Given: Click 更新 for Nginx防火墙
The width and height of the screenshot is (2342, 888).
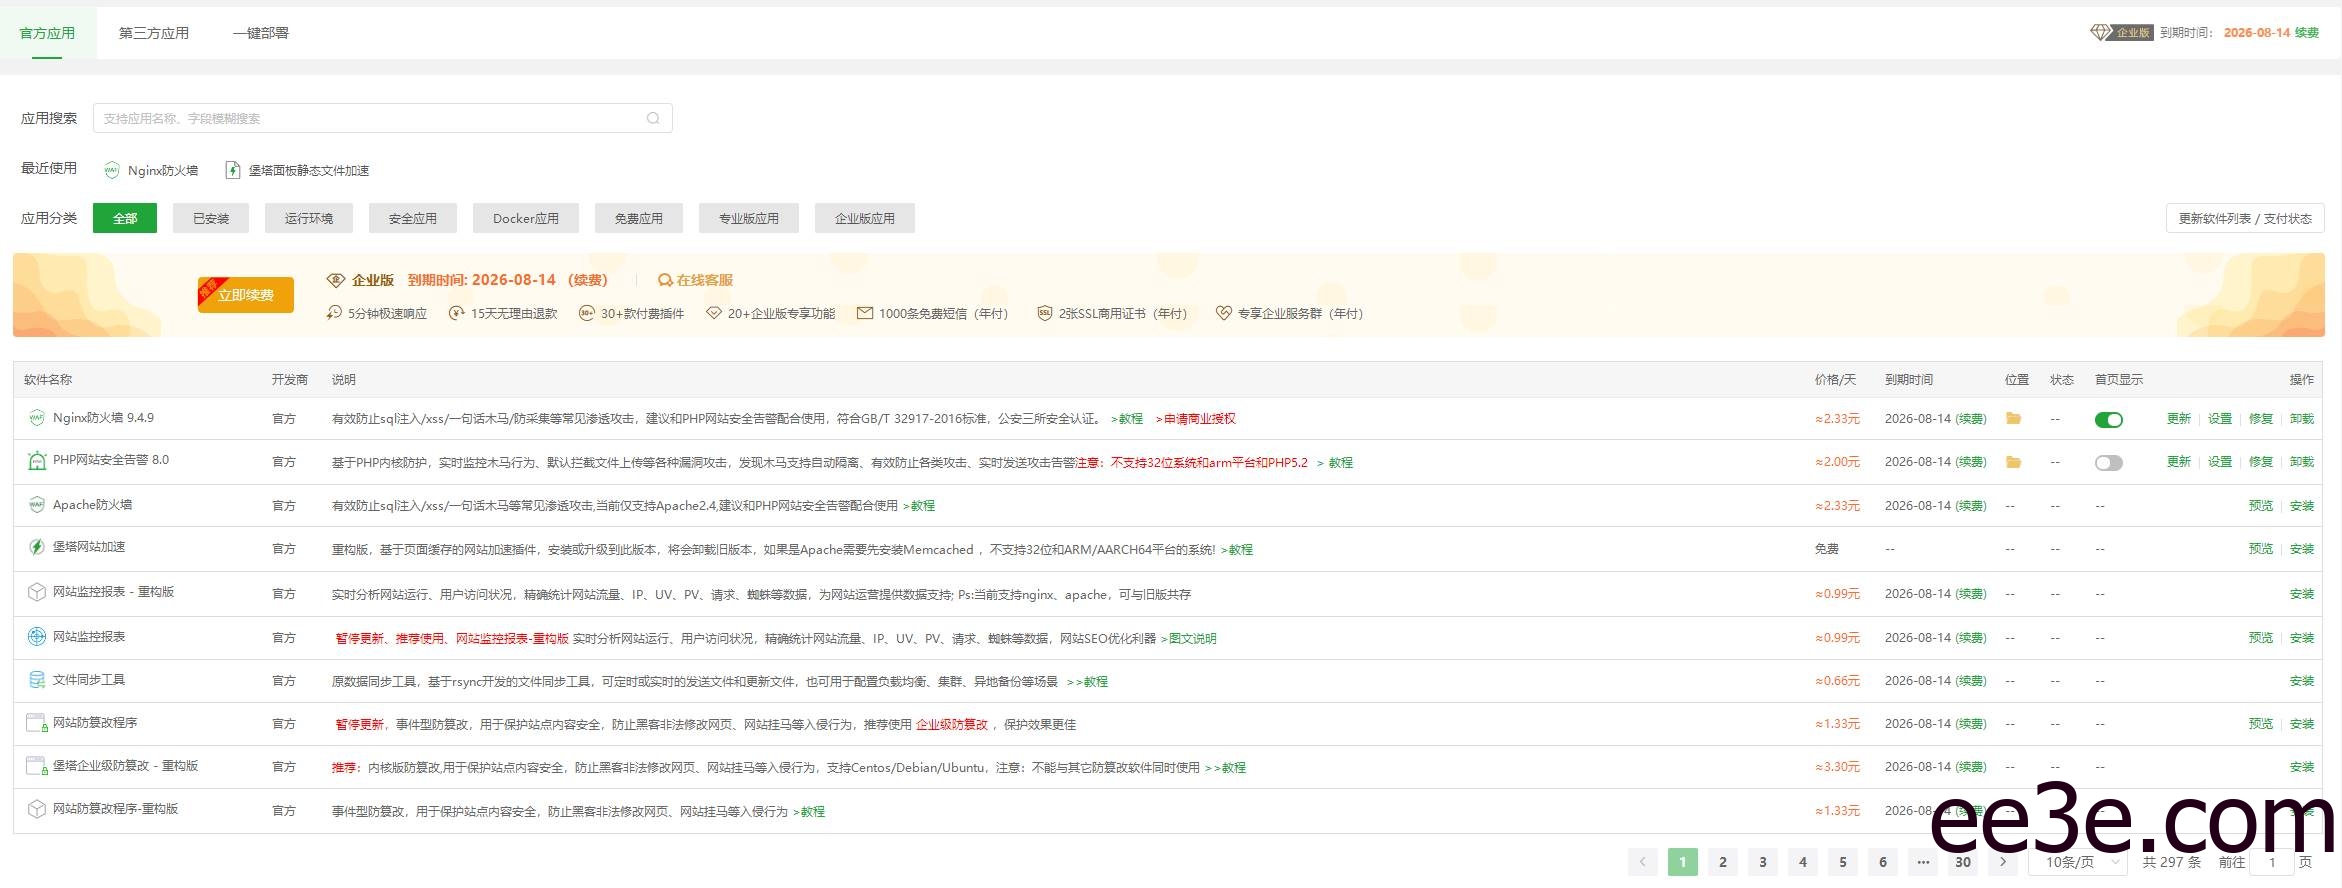Looking at the screenshot, I should coord(2179,419).
